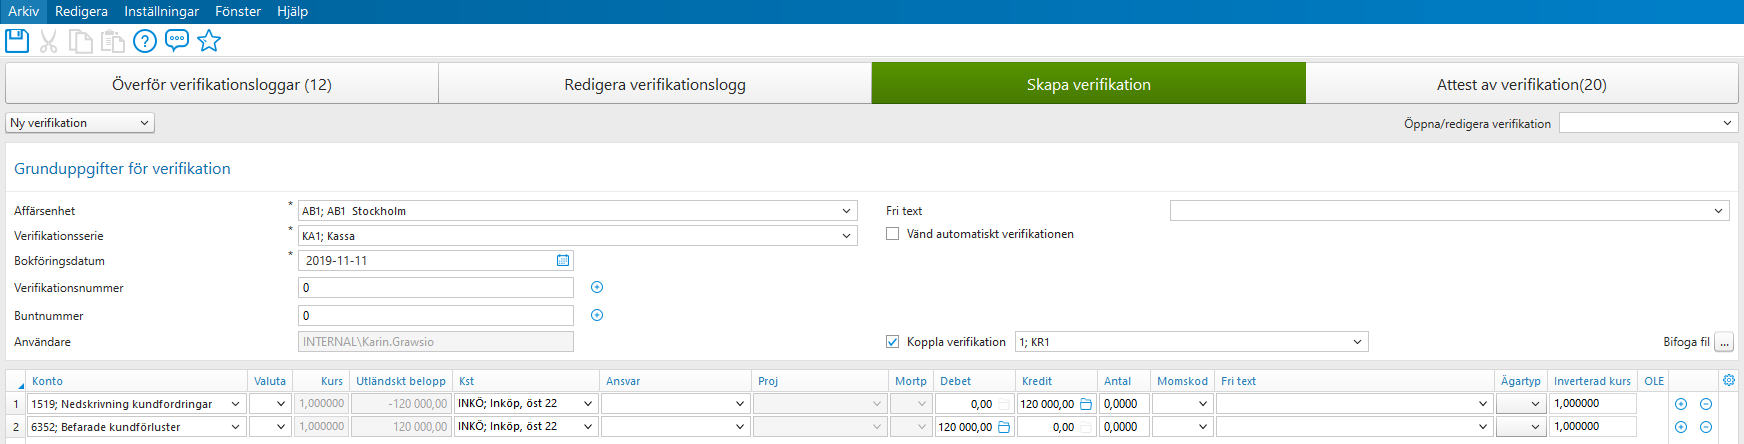This screenshot has width=1744, height=444.
Task: Add row with plus icon on row 2
Action: click(x=1681, y=427)
